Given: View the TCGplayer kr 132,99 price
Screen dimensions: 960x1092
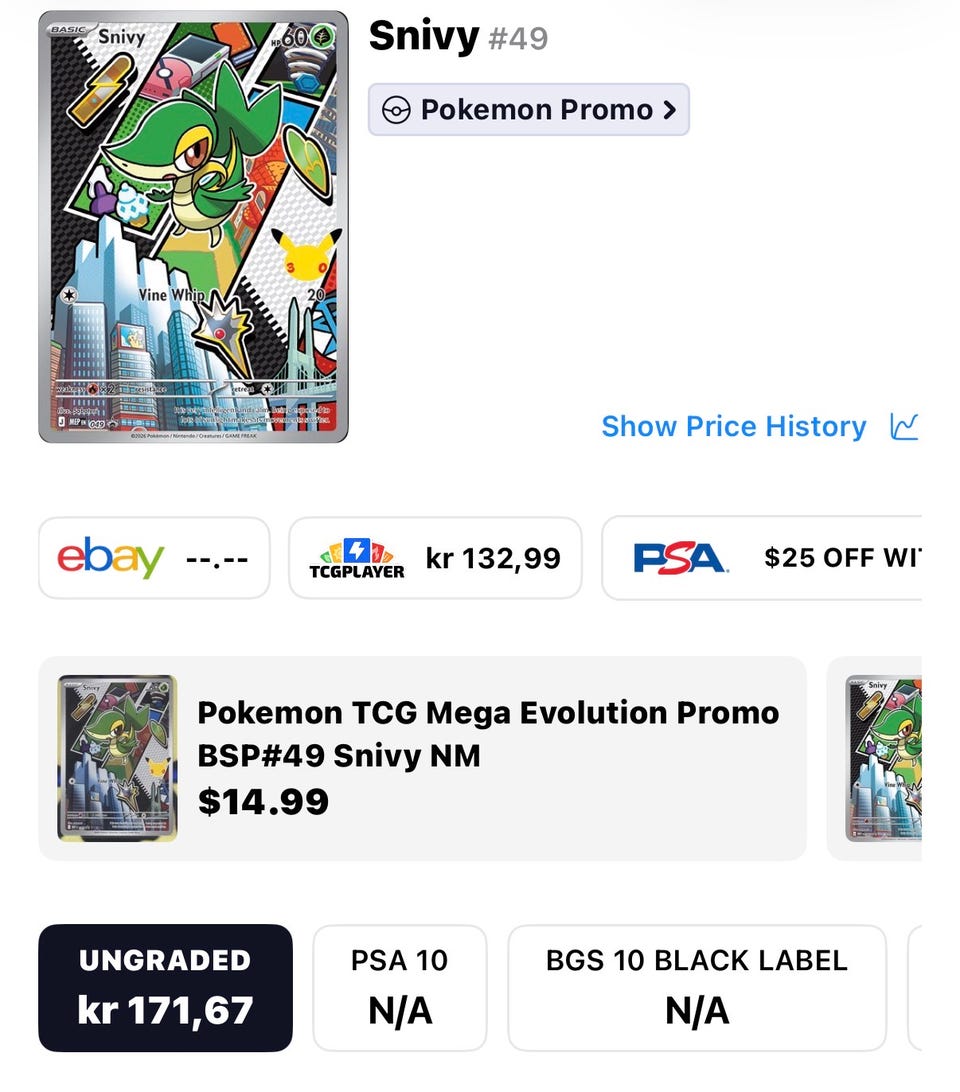Looking at the screenshot, I should (x=493, y=558).
